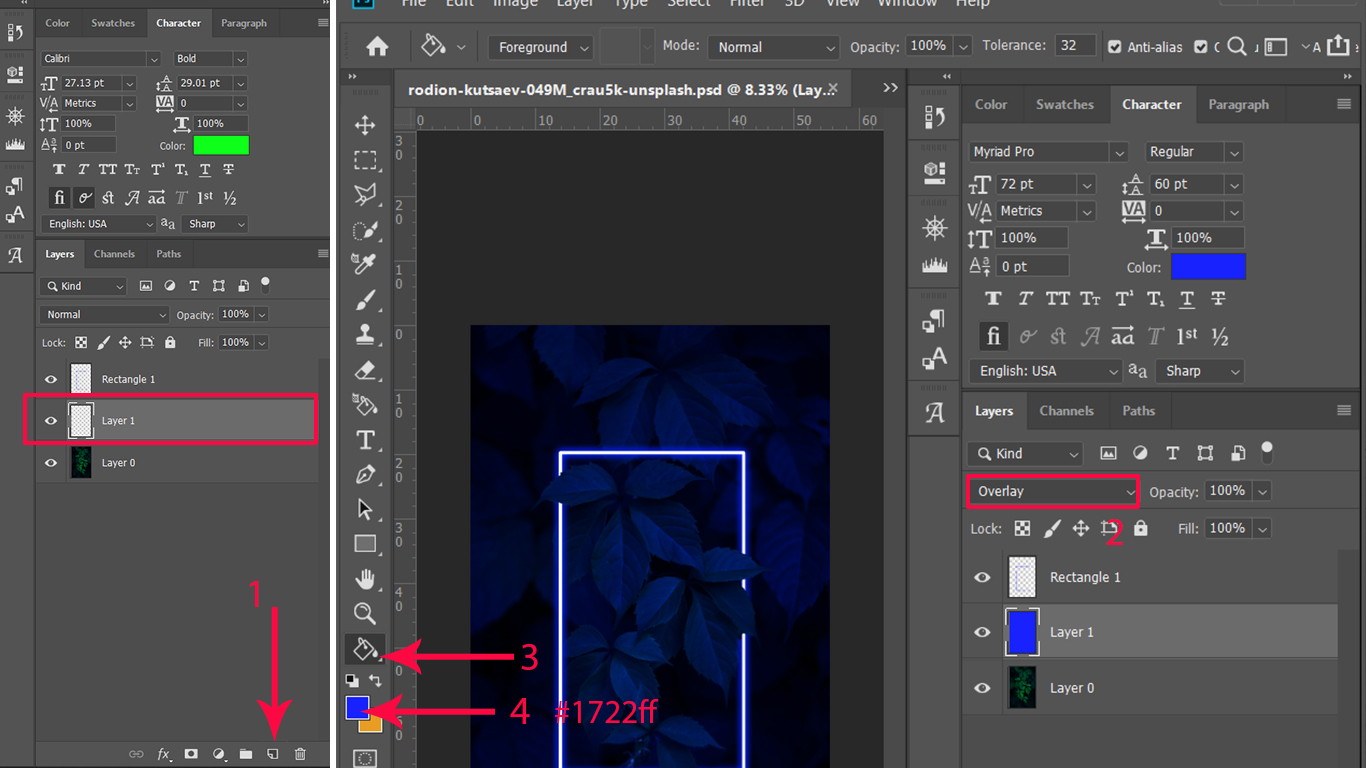Screen dimensions: 1366x768
Task: Click the new group folder icon in the left Layers panel
Action: coord(246,754)
